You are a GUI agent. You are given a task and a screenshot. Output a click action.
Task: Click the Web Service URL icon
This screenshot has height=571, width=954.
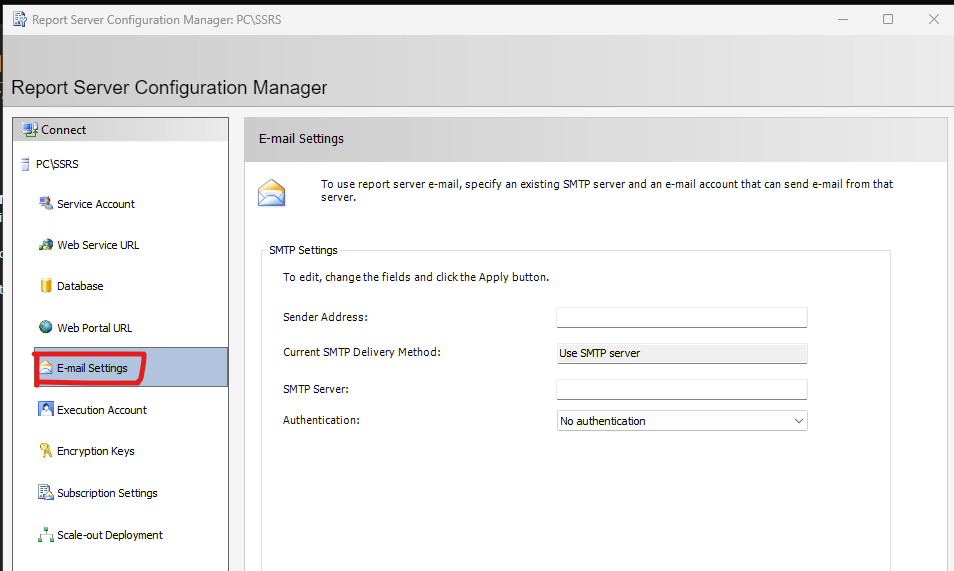46,245
